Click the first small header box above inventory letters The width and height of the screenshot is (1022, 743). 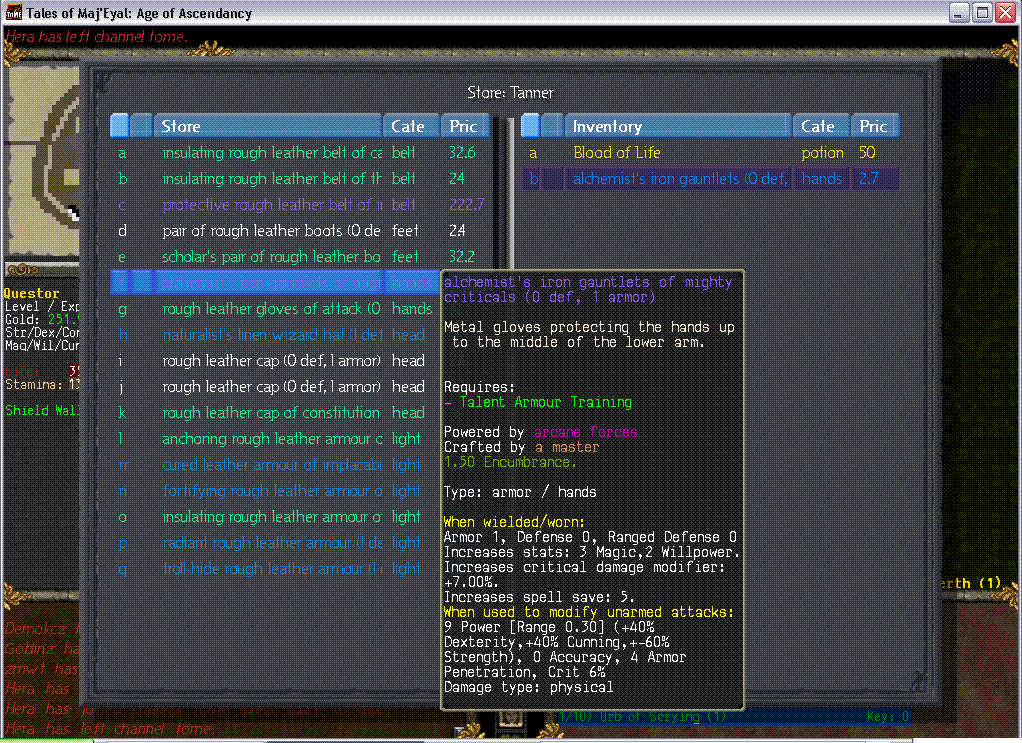click(x=531, y=126)
